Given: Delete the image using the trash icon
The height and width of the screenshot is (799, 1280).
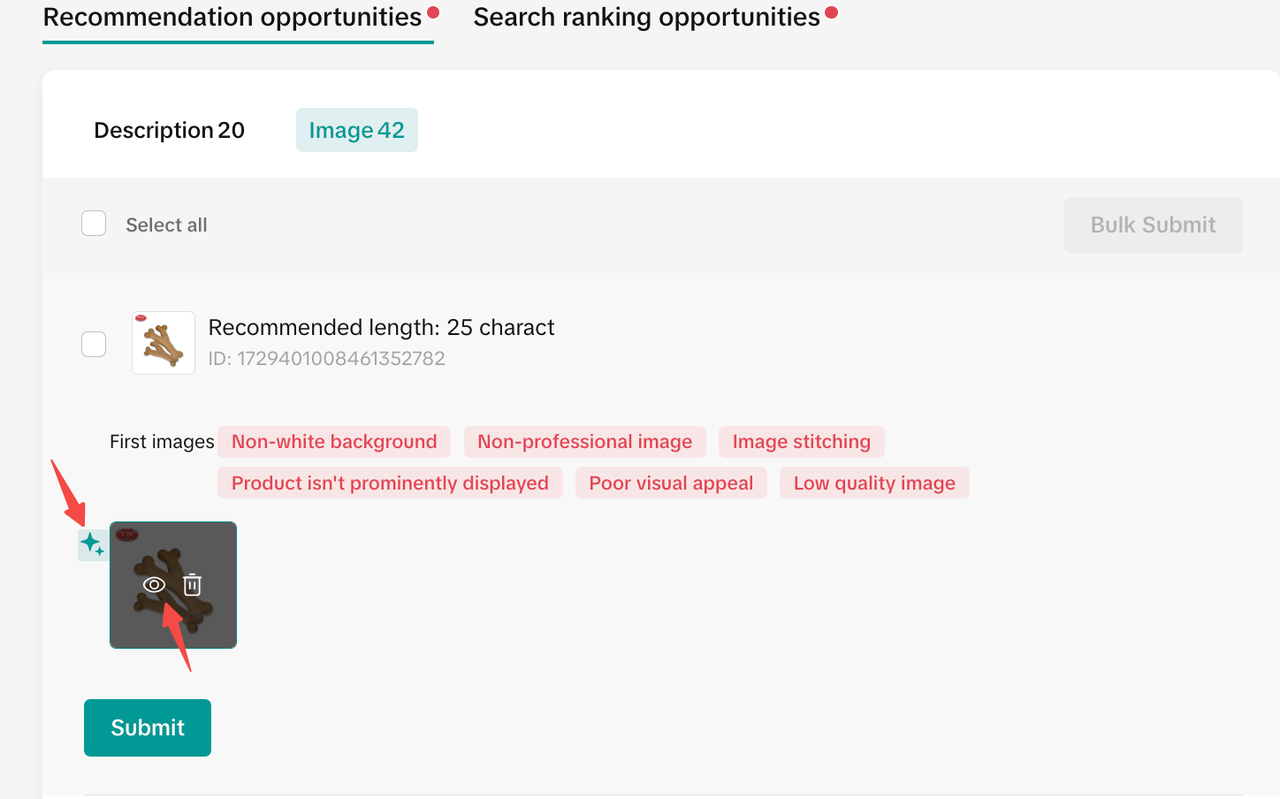Looking at the screenshot, I should (x=193, y=585).
